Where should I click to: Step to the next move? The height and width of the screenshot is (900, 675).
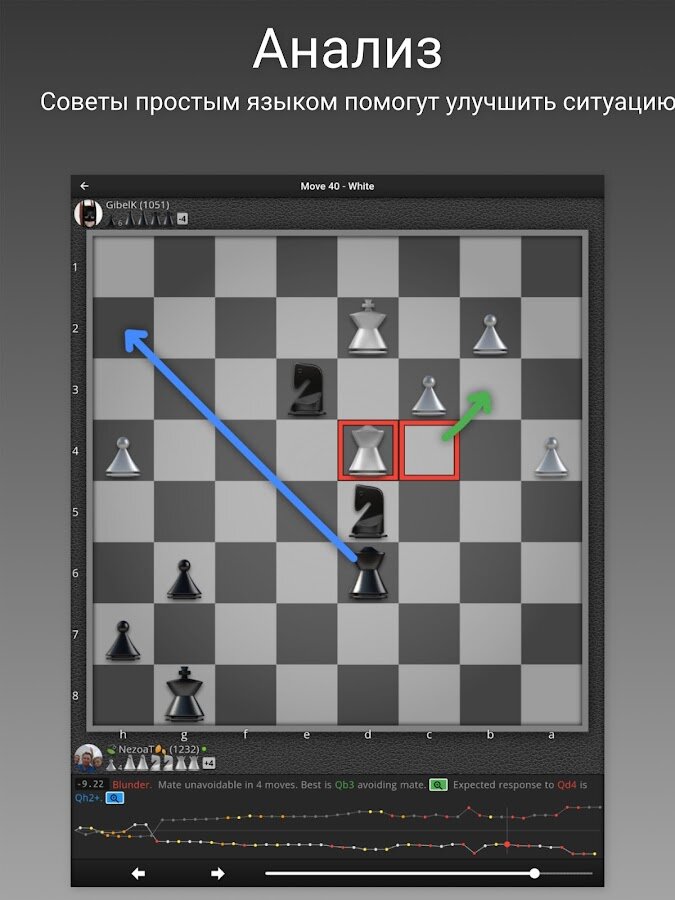(x=218, y=874)
